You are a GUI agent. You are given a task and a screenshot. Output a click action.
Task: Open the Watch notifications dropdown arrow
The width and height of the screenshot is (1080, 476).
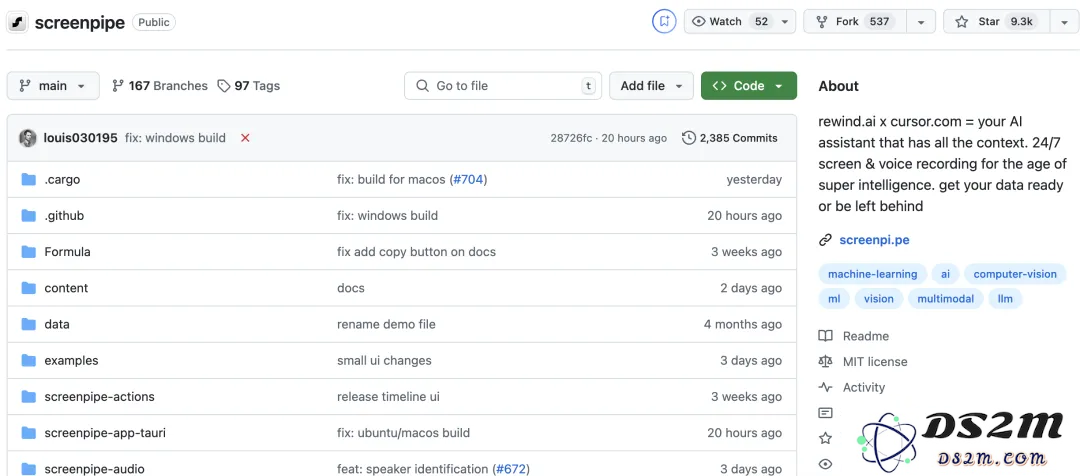[785, 21]
